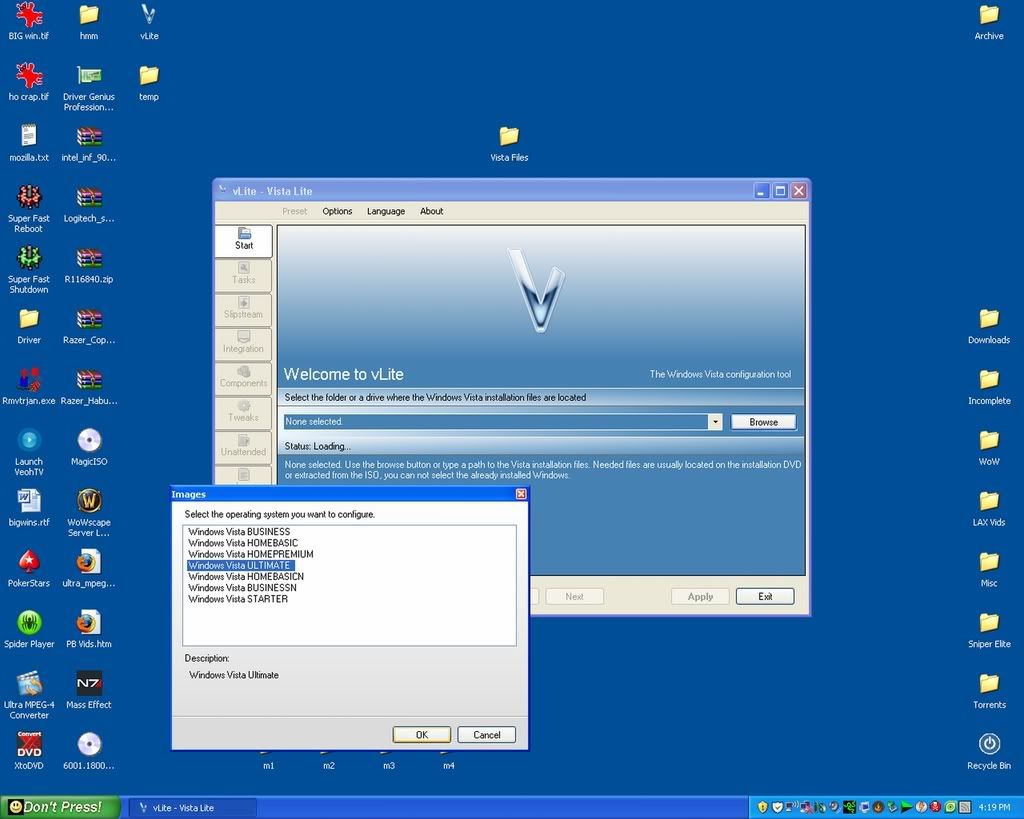Open the PokerStars desktop icon
Screen dimensions: 1024x819
tap(29, 562)
